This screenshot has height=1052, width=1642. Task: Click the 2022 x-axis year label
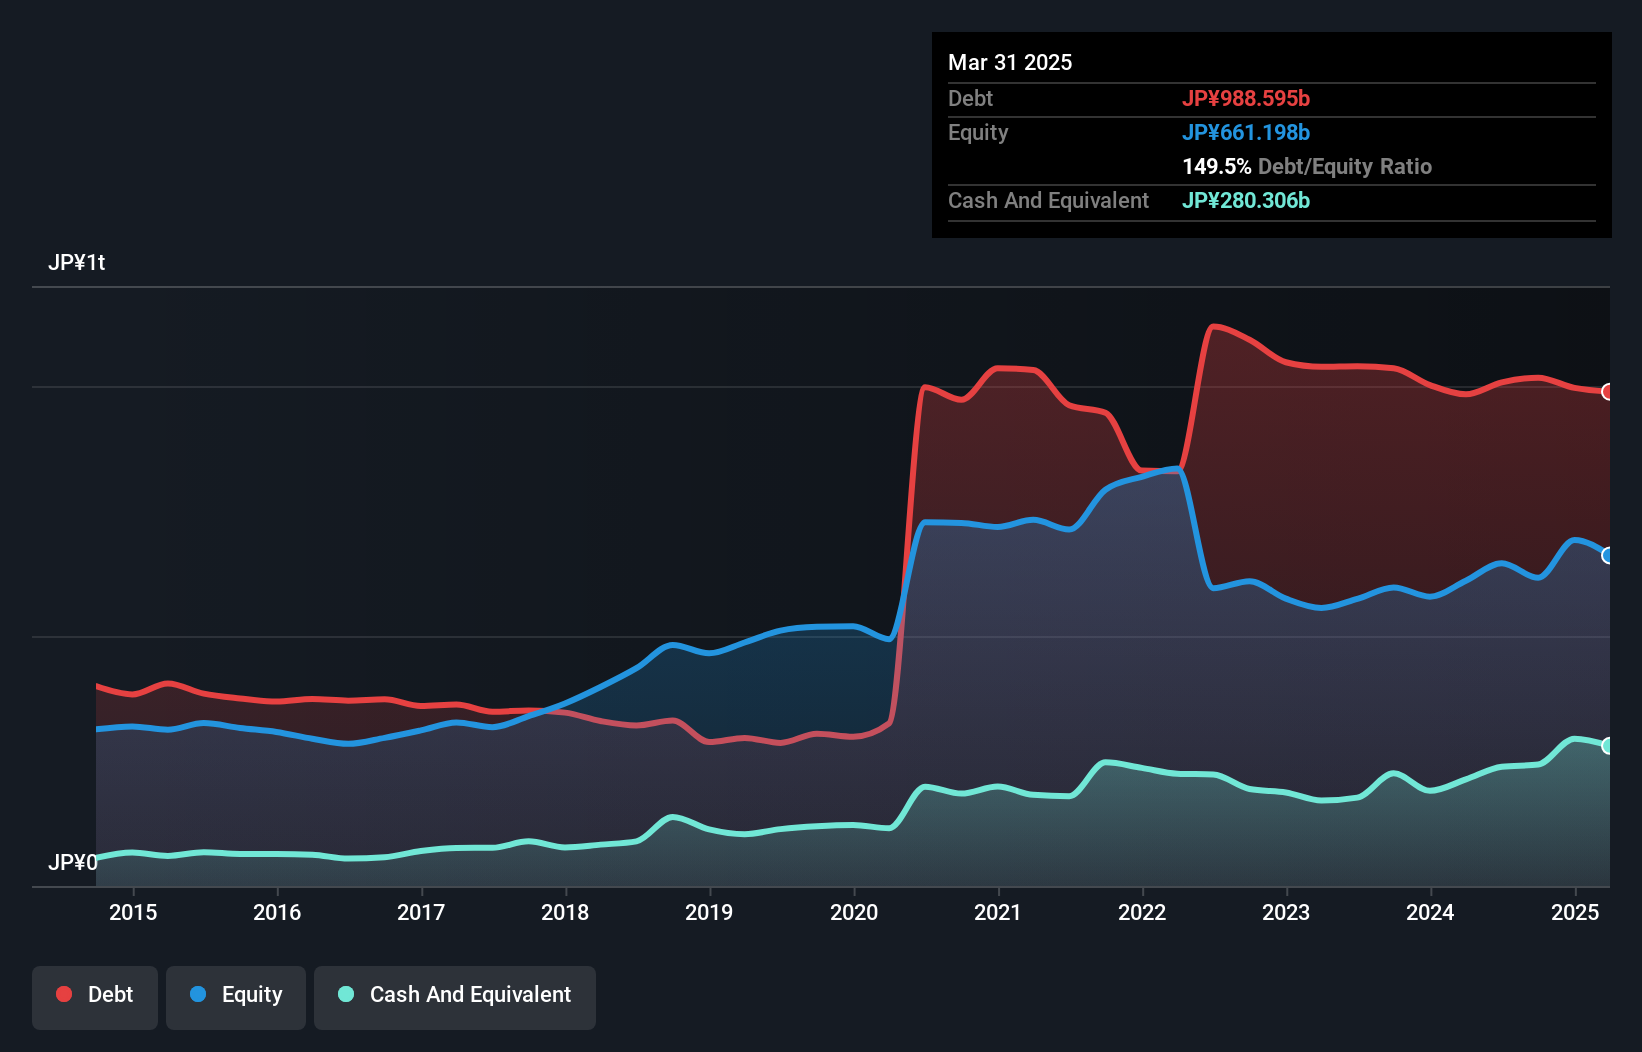click(x=1142, y=912)
